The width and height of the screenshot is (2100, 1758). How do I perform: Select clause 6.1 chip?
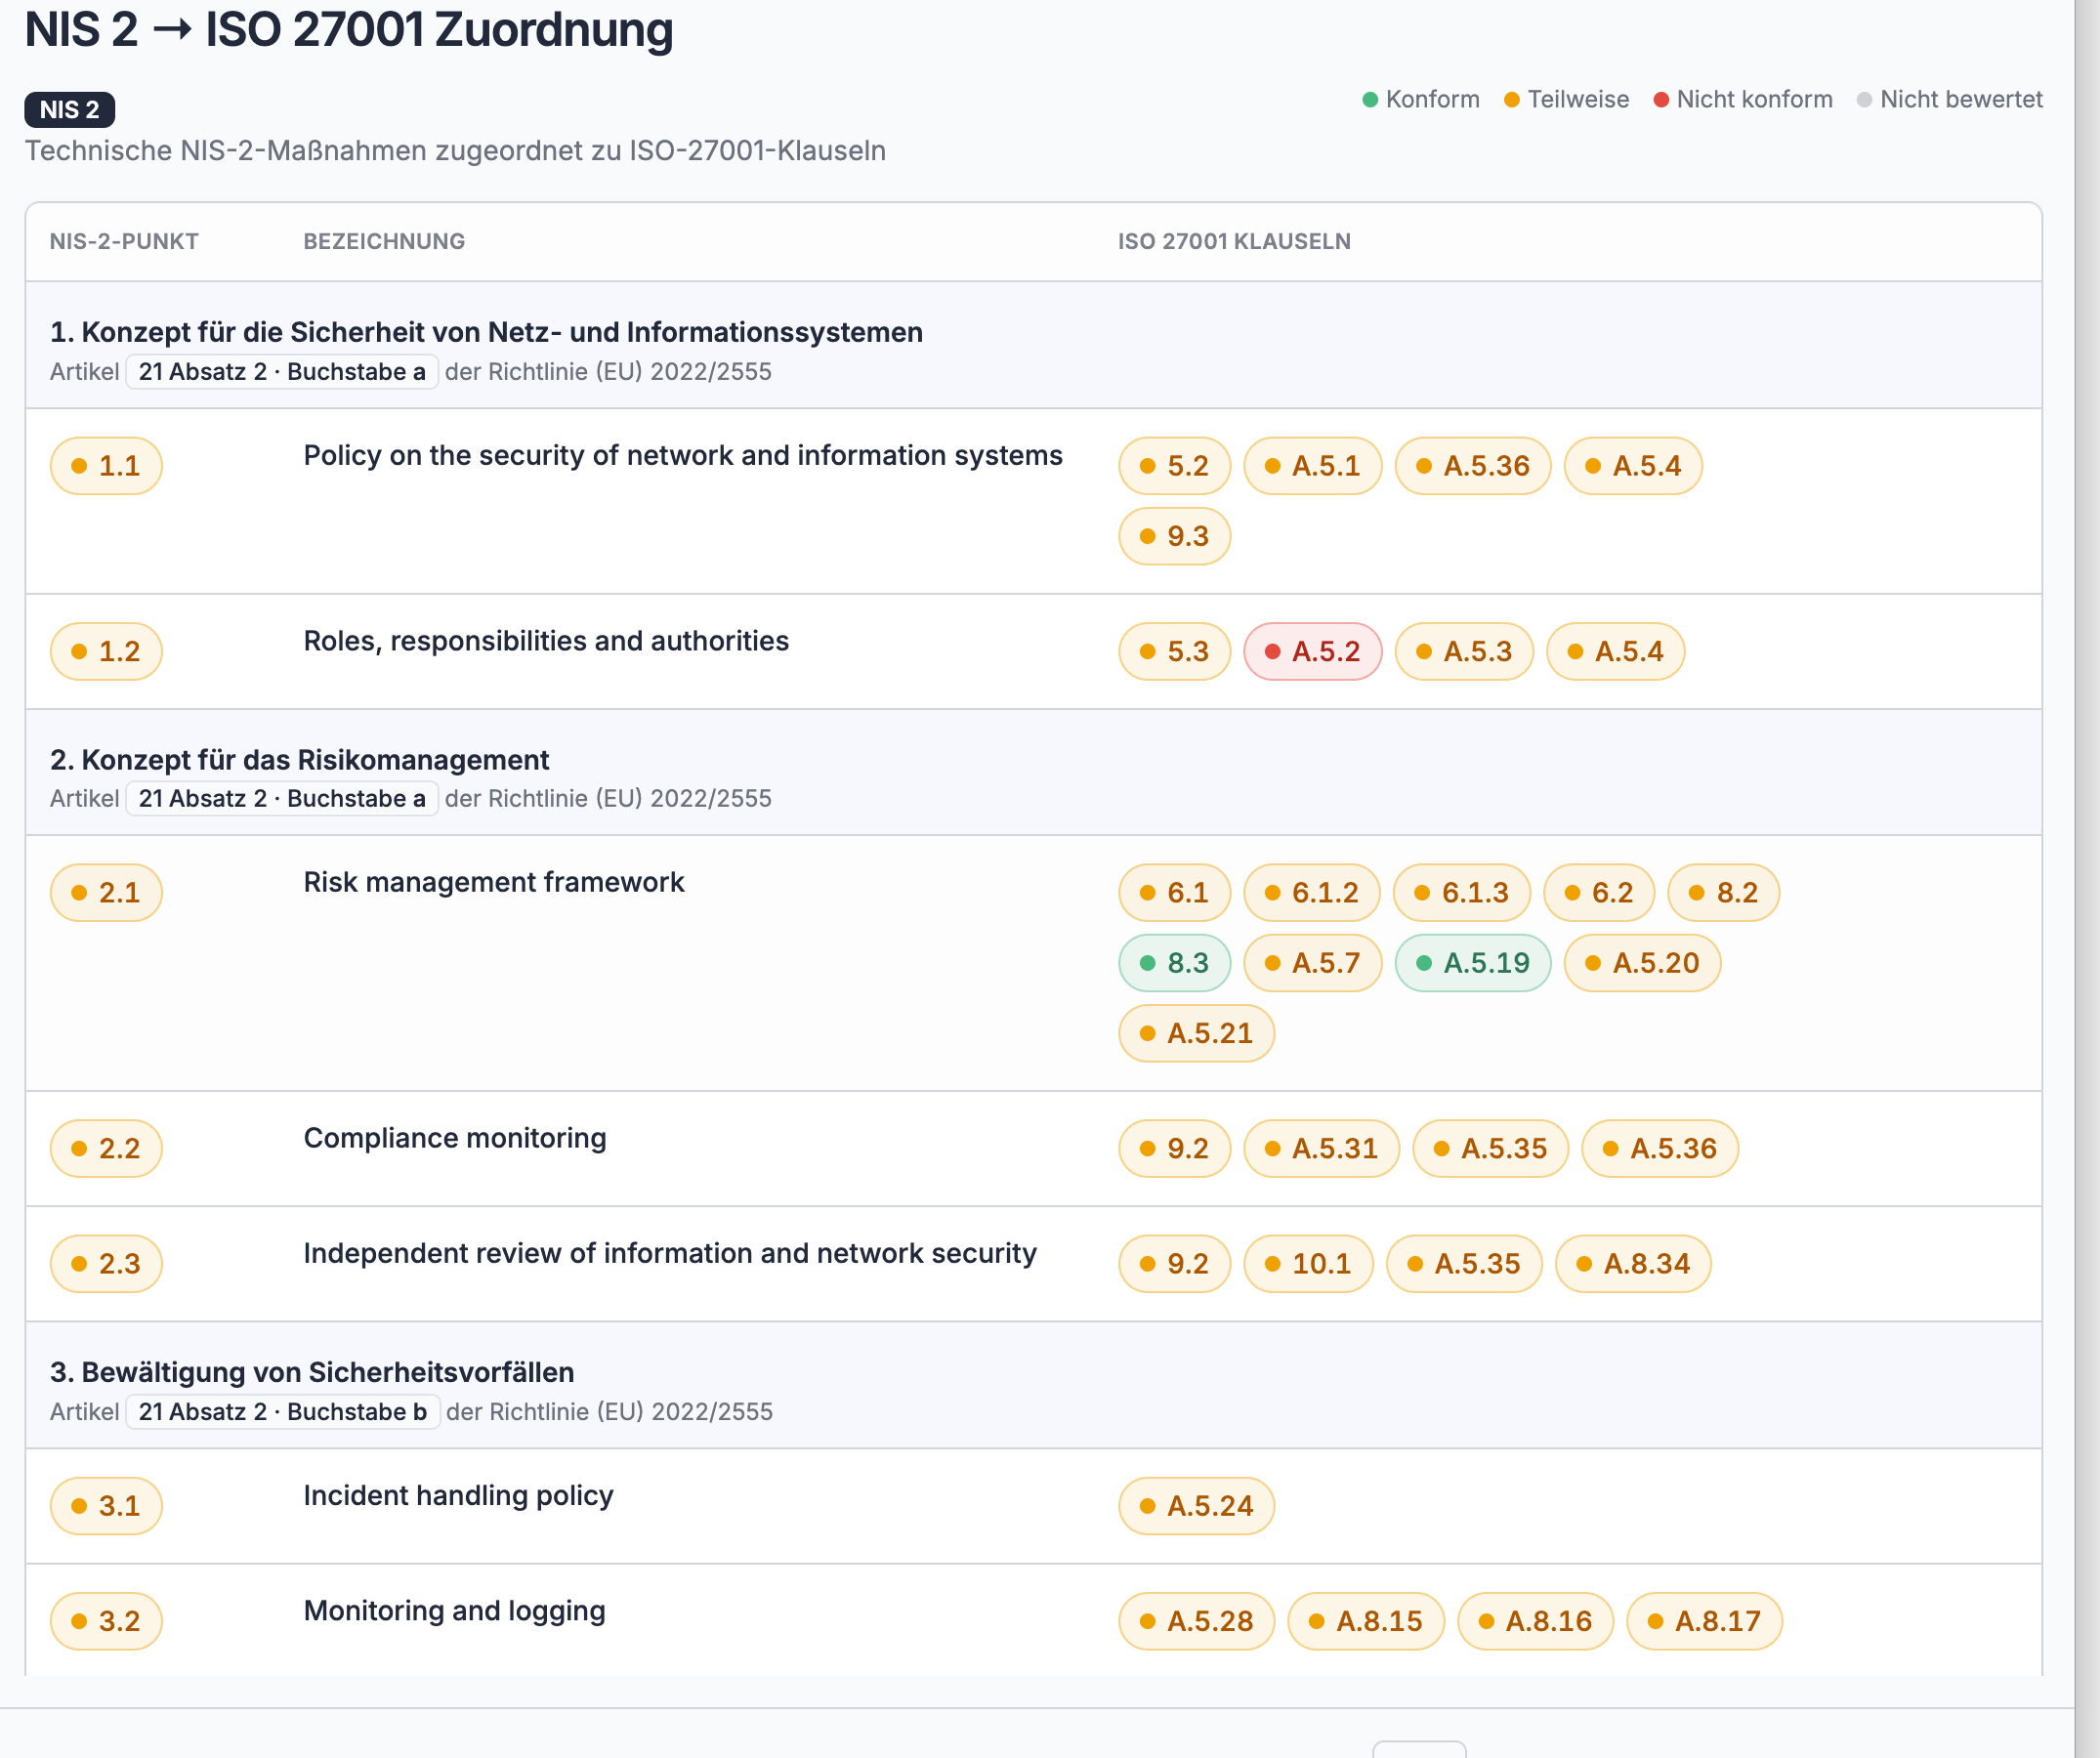click(x=1175, y=893)
